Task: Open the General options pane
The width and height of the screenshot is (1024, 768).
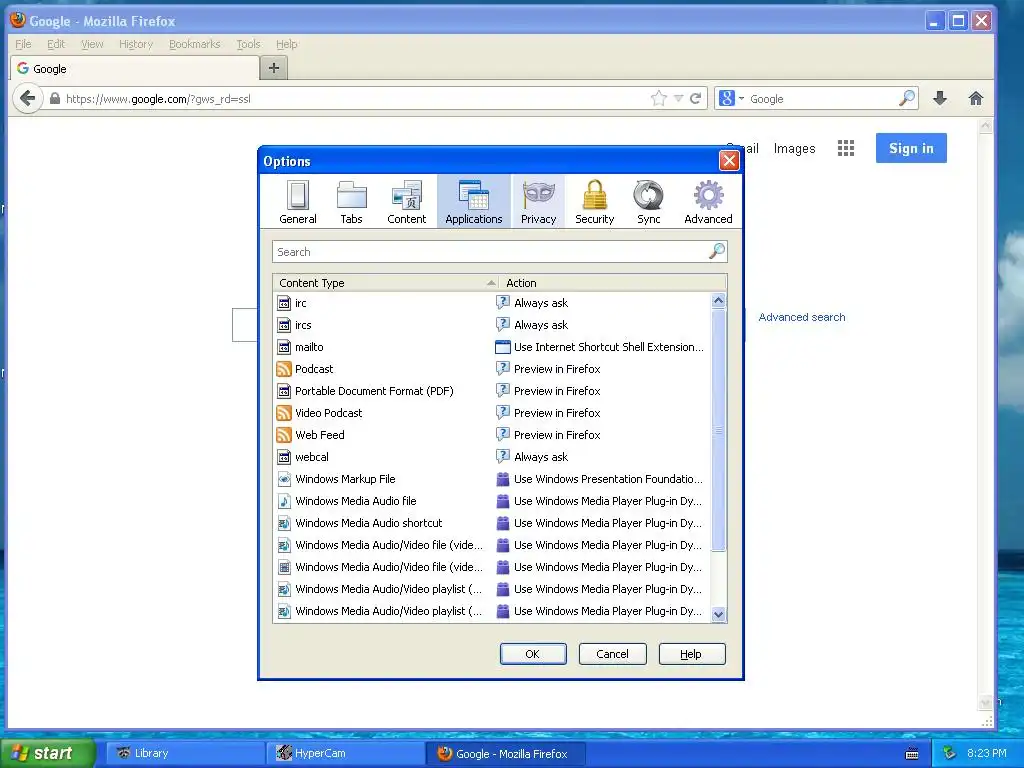Action: tap(298, 202)
